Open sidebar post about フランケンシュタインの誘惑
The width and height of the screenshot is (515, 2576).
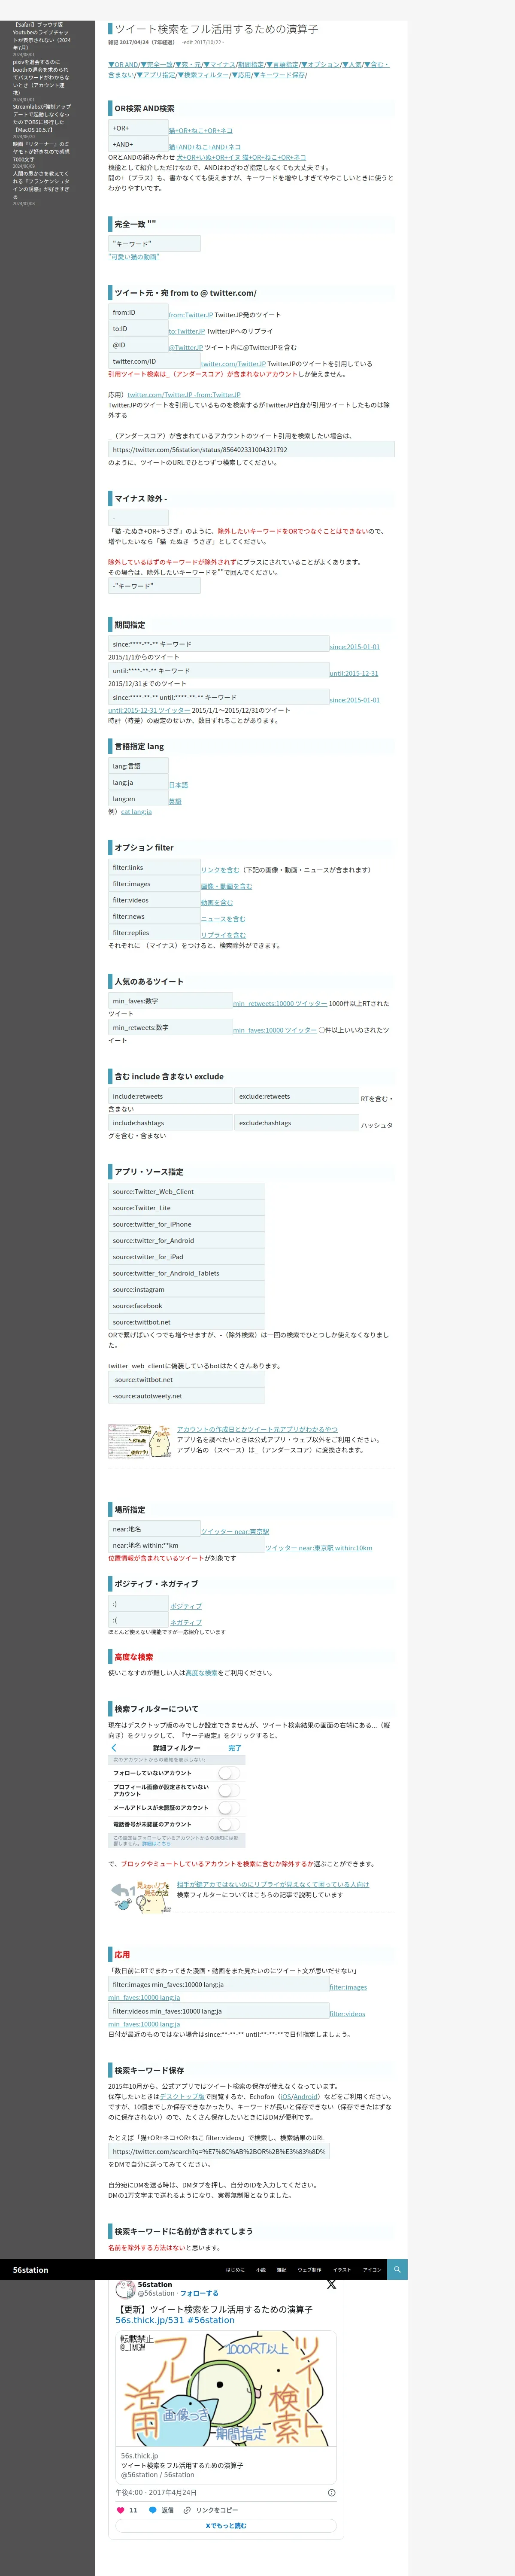click(42, 185)
